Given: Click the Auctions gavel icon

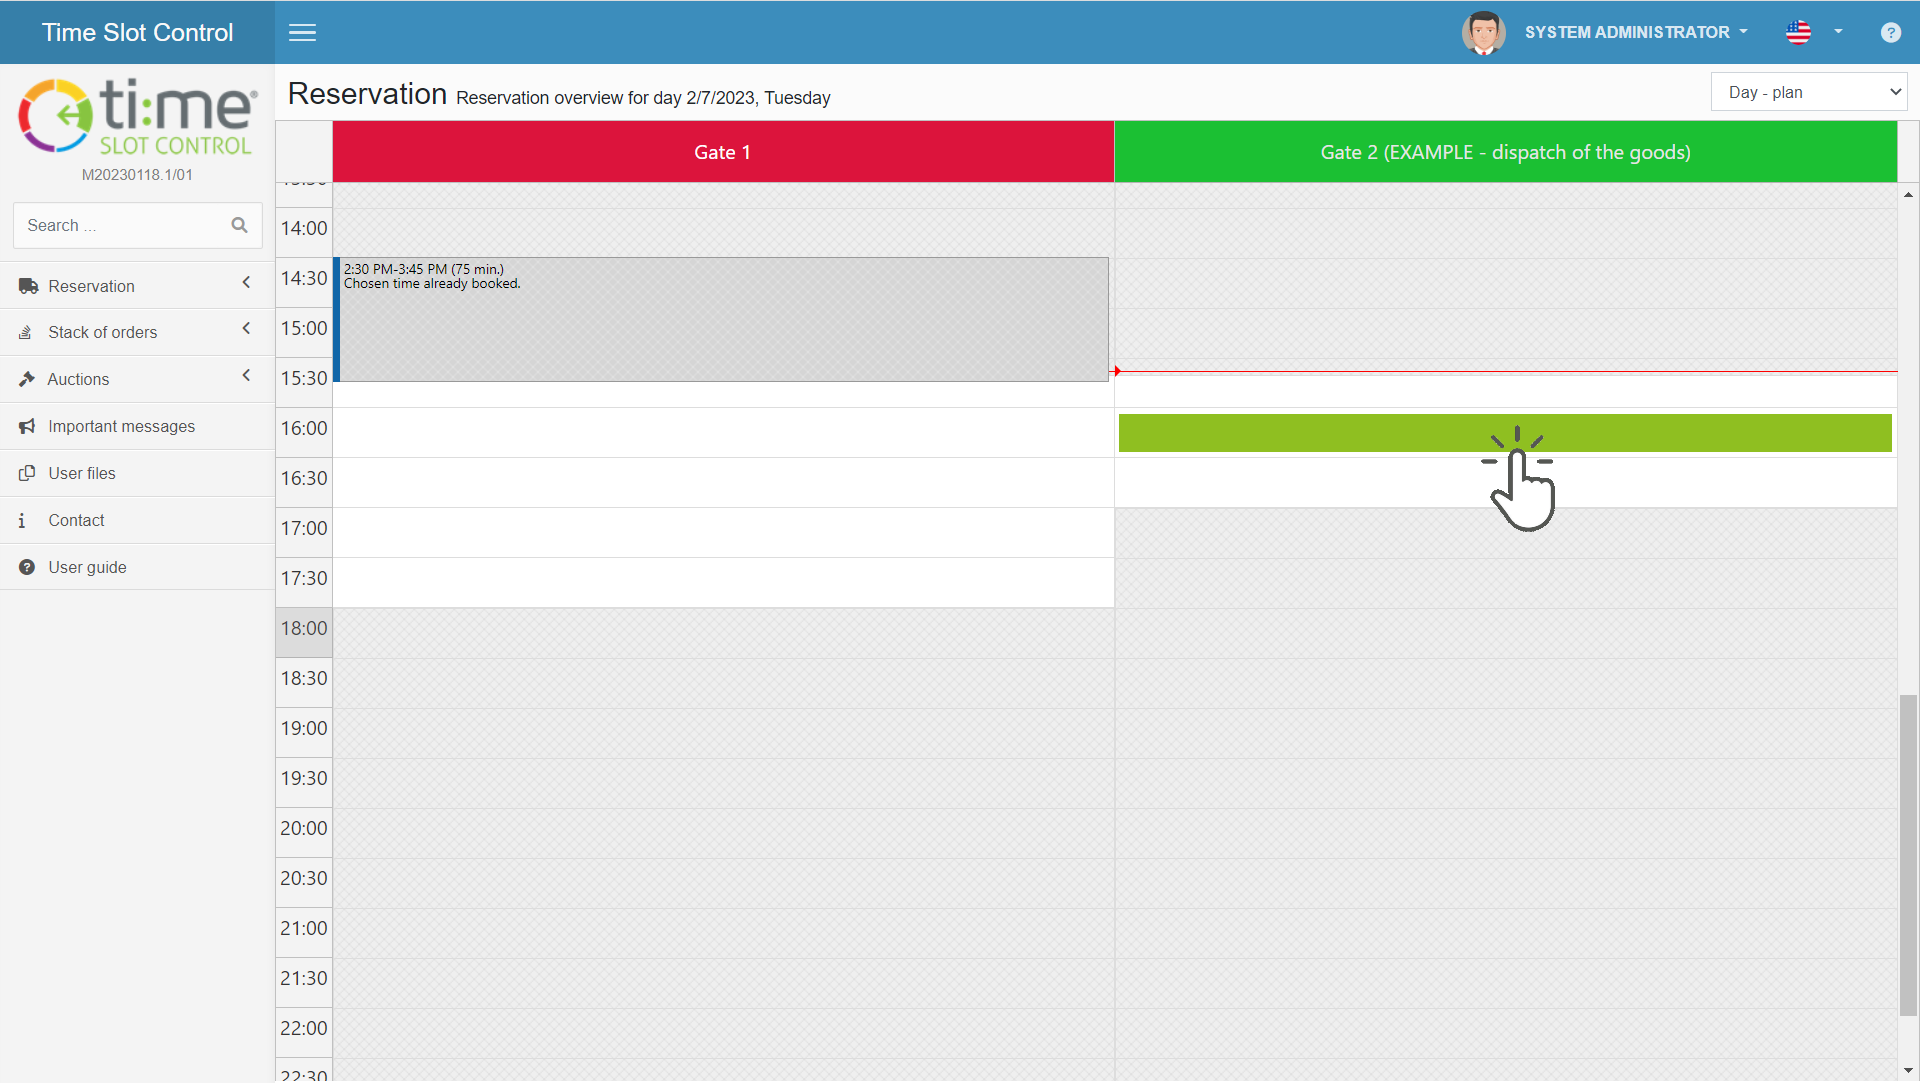Looking at the screenshot, I should tap(27, 379).
